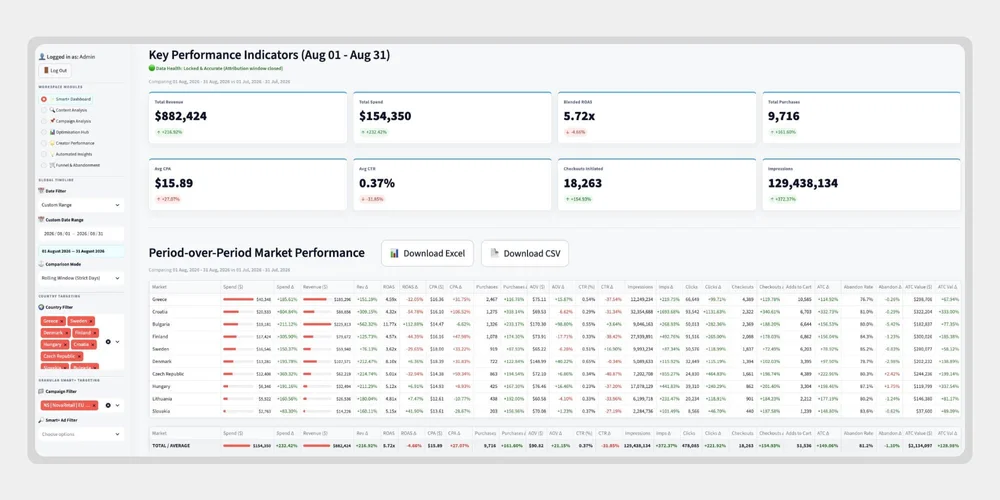Image resolution: width=1000 pixels, height=500 pixels.
Task: Clear all countries with the Country Filter clear icon
Action: click(x=108, y=342)
